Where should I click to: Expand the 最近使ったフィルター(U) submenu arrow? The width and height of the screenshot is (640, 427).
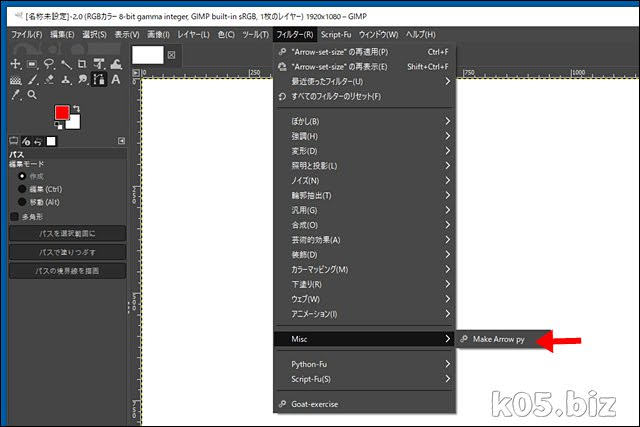pyautogui.click(x=447, y=81)
